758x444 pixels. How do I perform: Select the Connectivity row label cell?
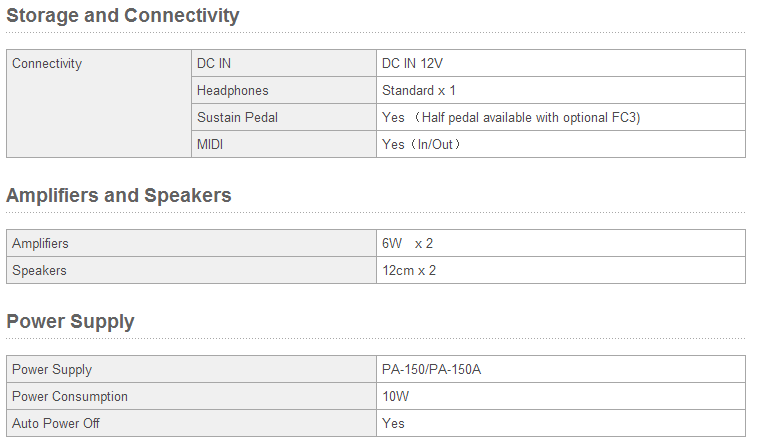(47, 64)
